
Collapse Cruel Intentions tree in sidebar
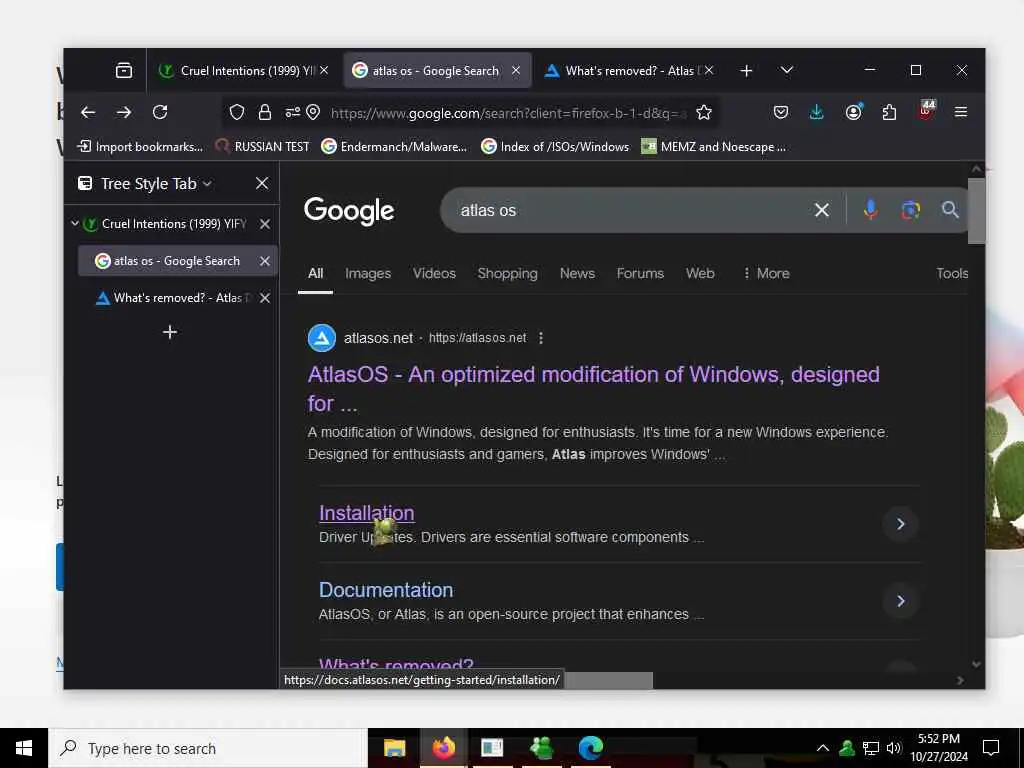[x=74, y=223]
